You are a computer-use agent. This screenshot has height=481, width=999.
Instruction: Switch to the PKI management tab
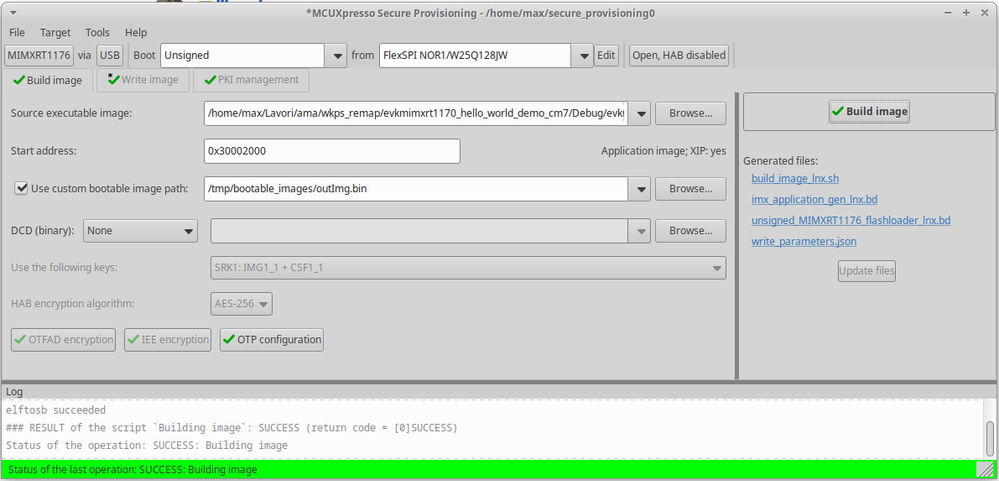pyautogui.click(x=251, y=80)
